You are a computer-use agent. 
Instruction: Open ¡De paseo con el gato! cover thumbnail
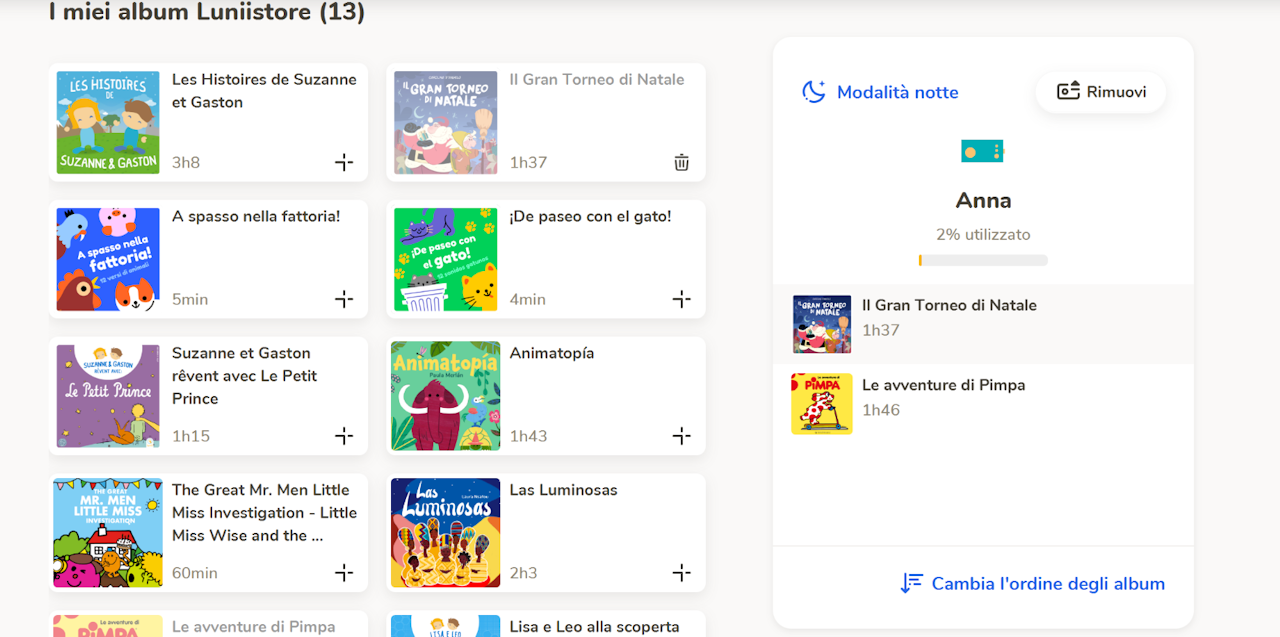click(x=445, y=259)
